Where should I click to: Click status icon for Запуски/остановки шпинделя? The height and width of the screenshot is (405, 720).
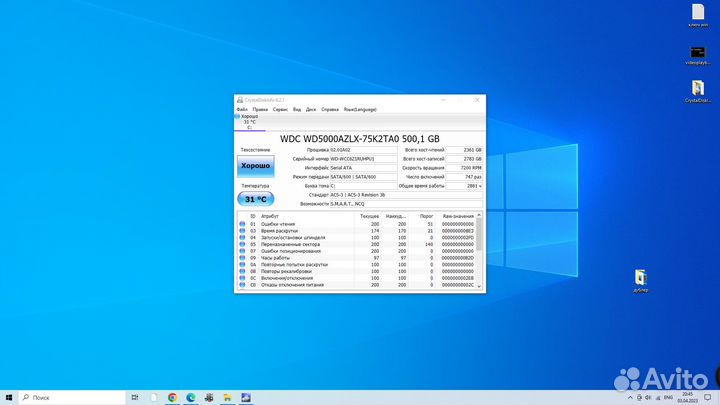coord(242,238)
